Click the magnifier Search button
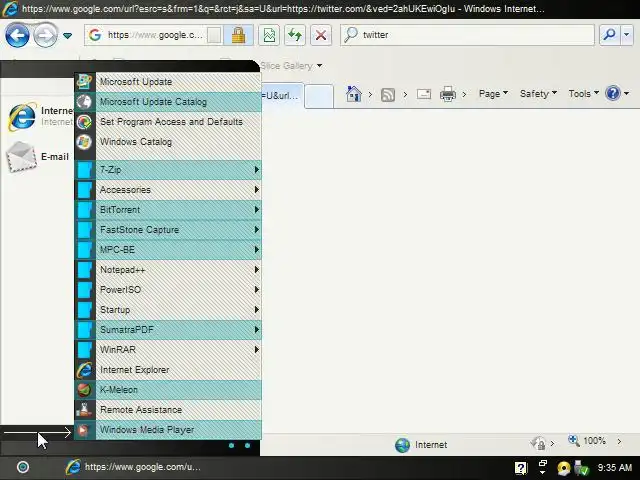Image resolution: width=640 pixels, height=480 pixels. [x=609, y=35]
